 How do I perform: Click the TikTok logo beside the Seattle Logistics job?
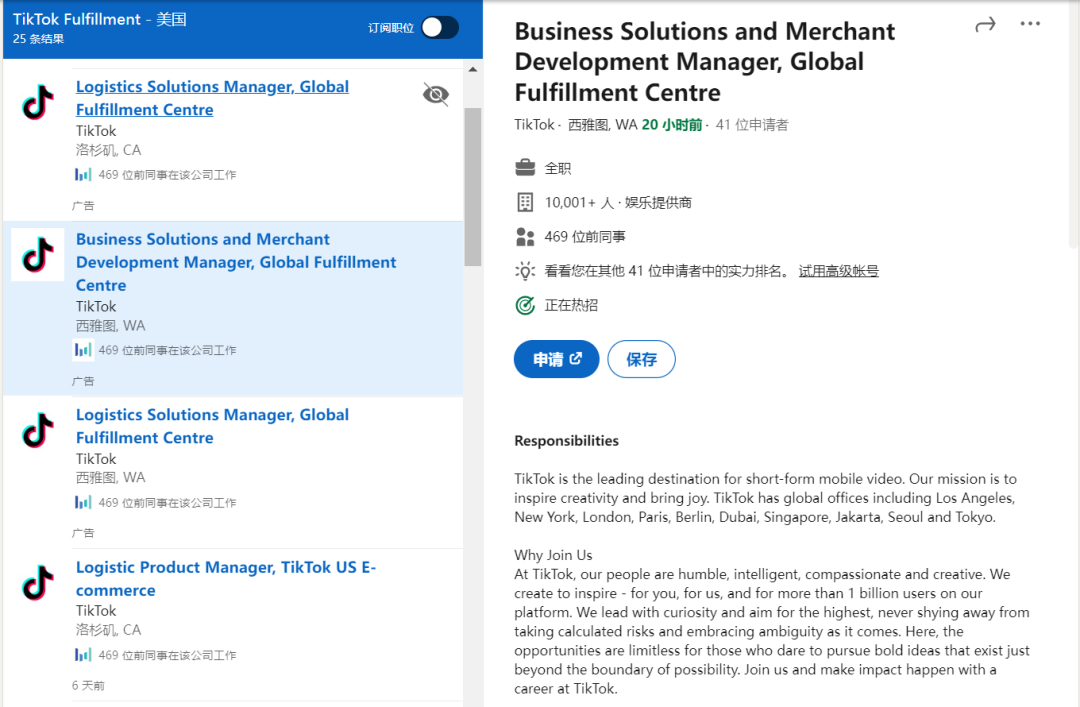tap(38, 430)
